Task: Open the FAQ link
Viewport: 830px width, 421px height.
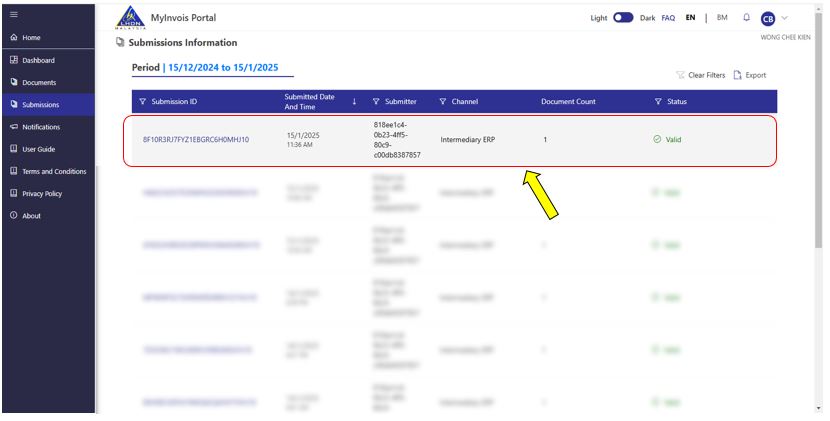Action: point(668,17)
